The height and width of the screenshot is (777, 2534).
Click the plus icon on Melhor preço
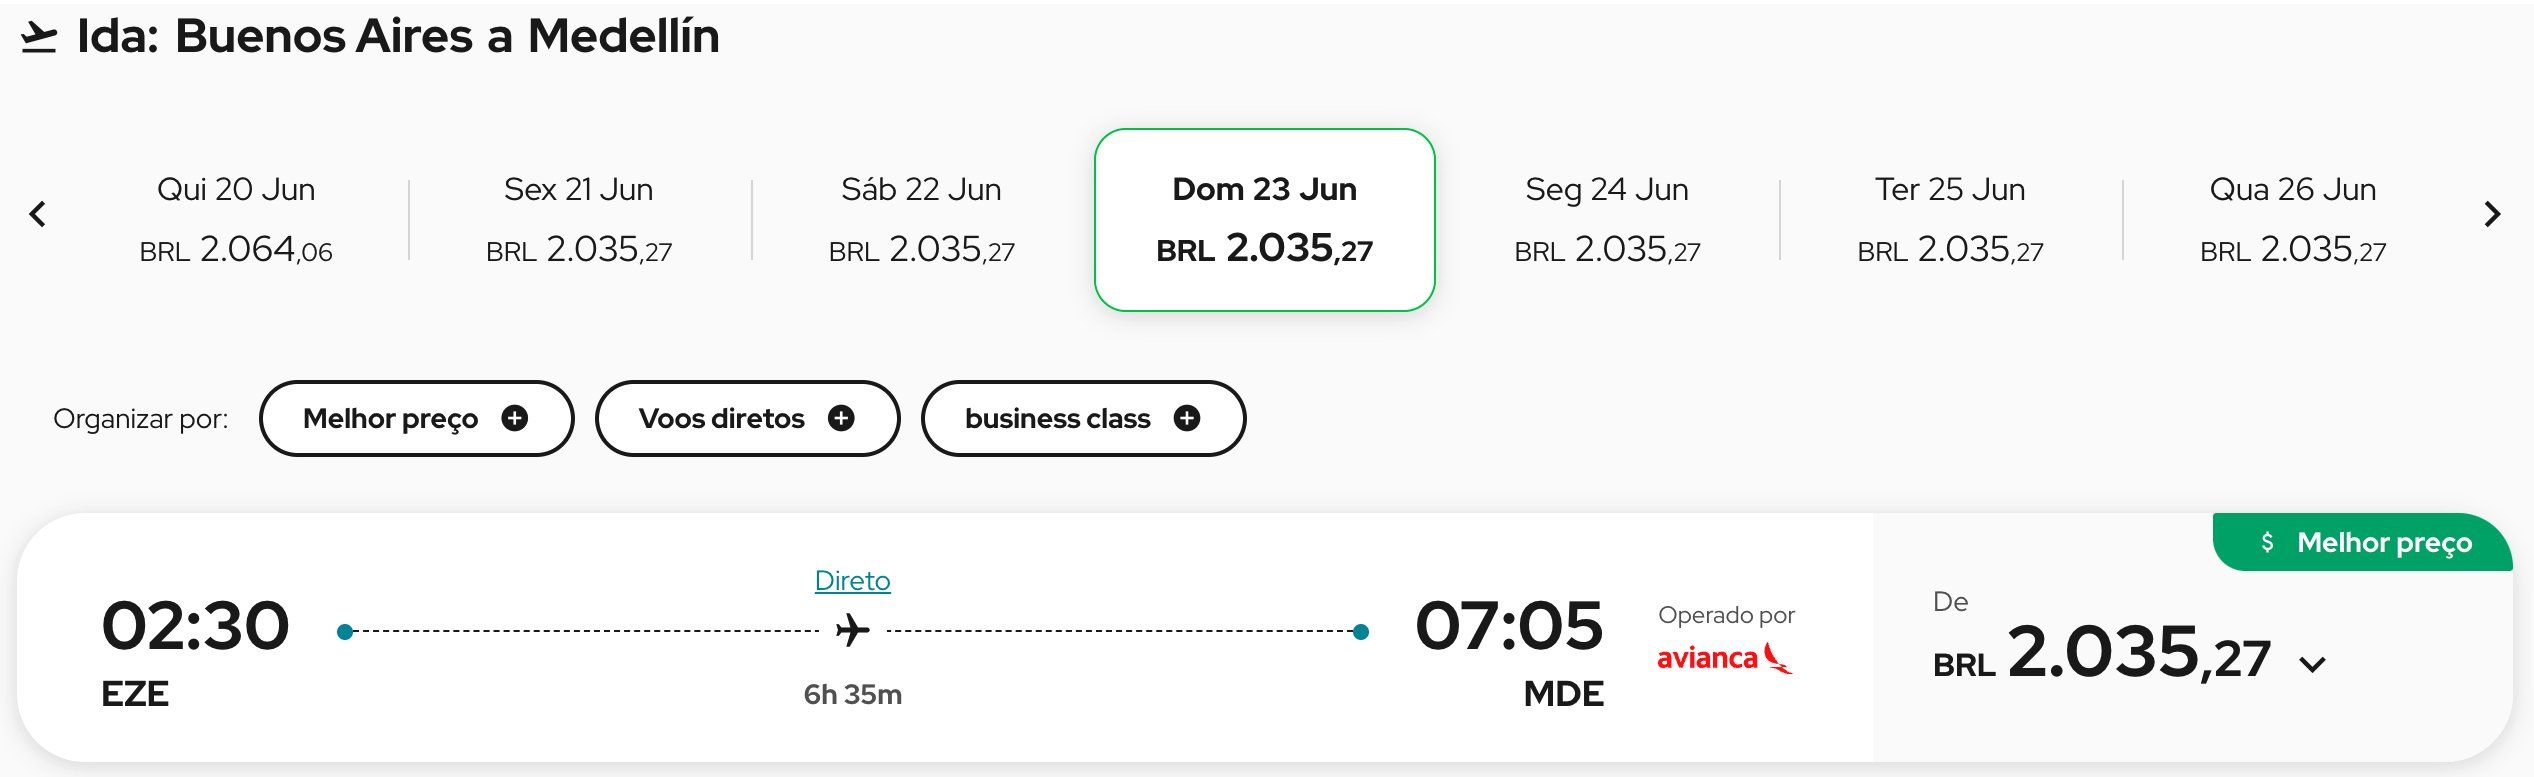tap(515, 418)
